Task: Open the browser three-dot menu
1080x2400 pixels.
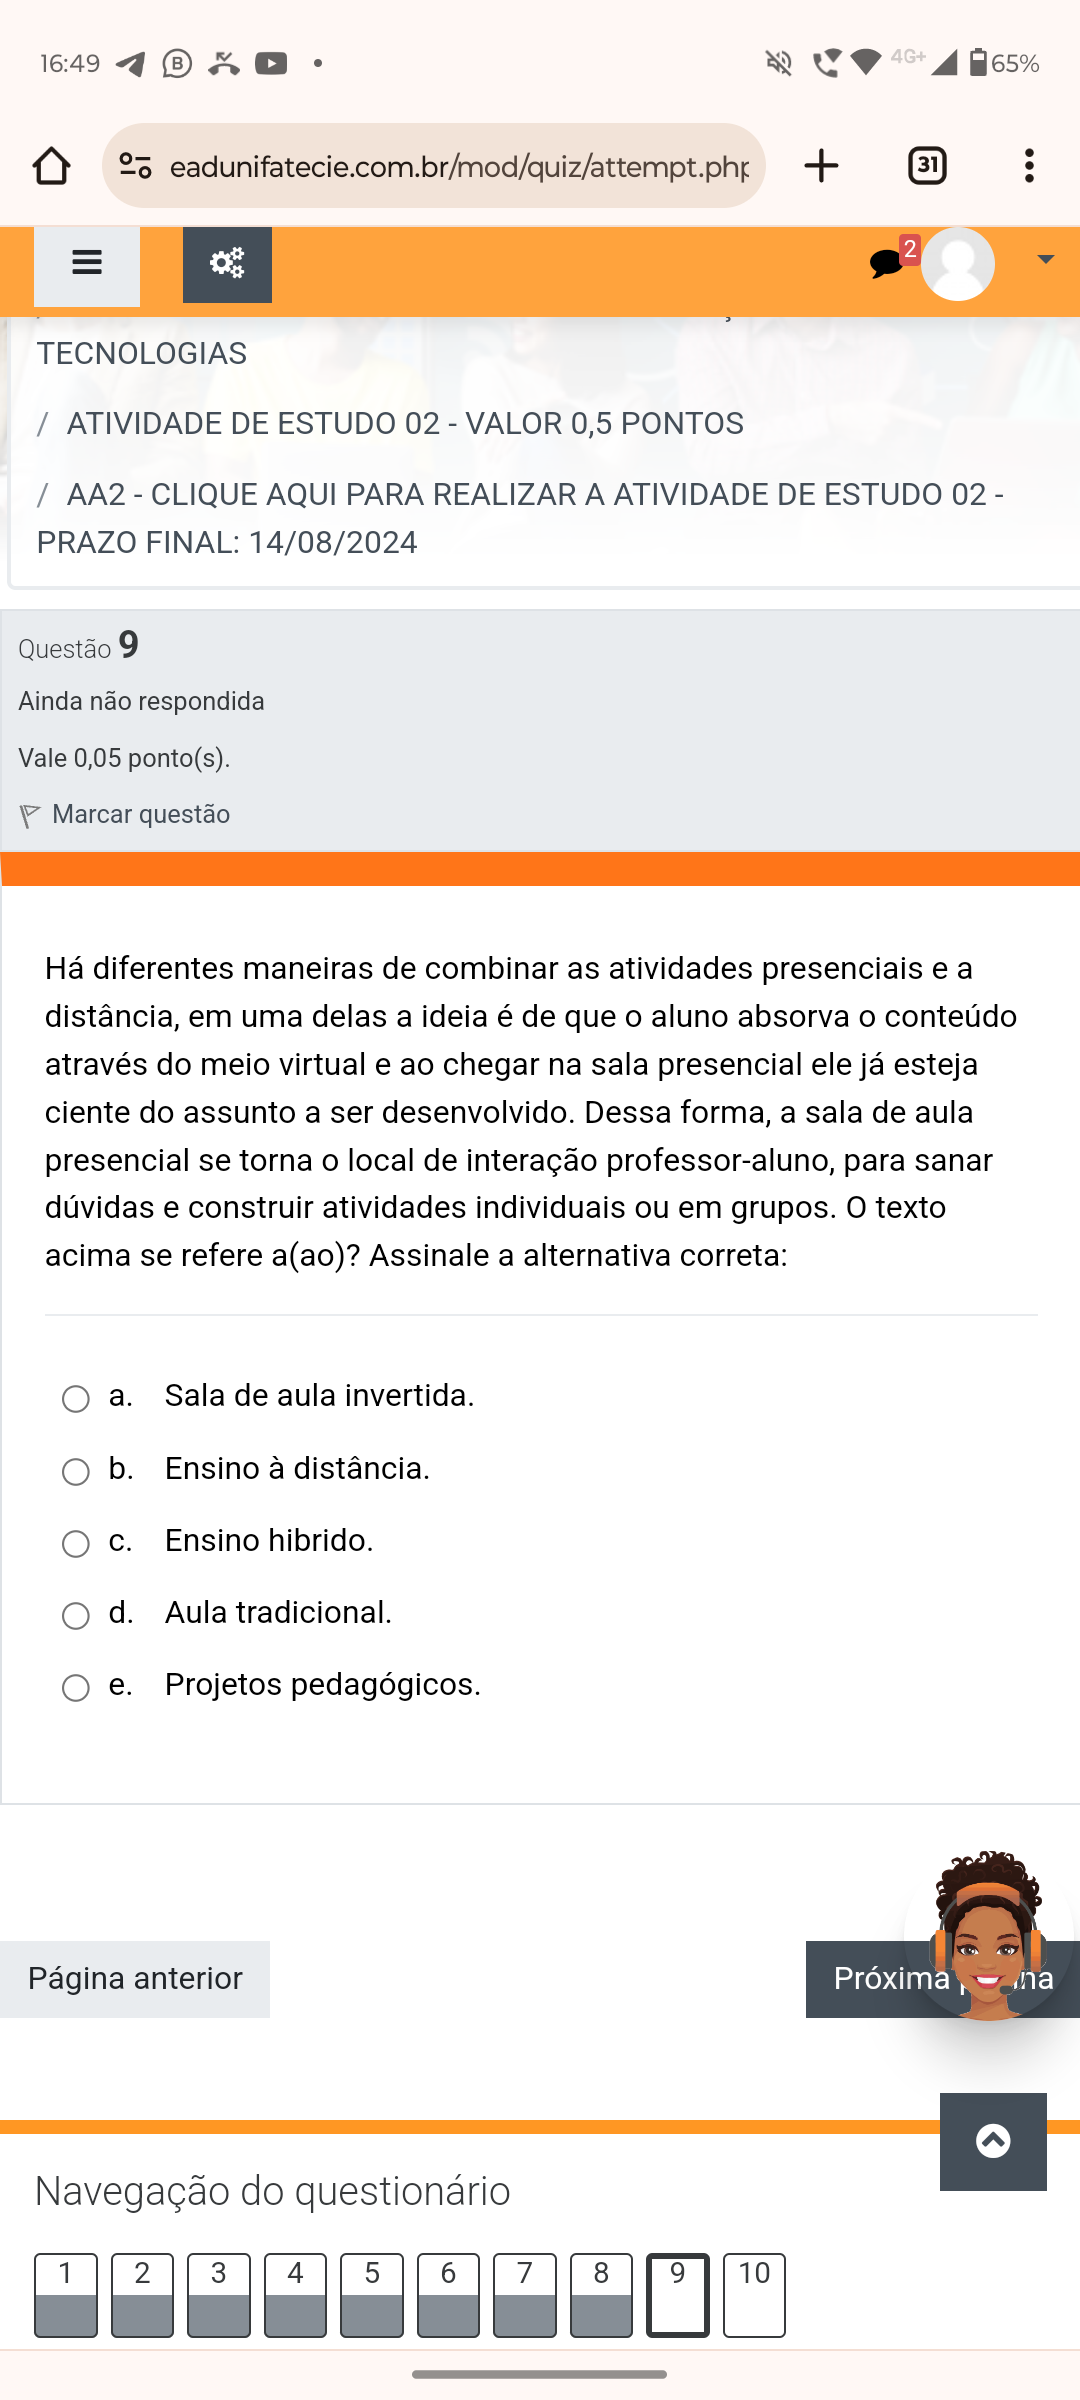Action: (x=1029, y=166)
